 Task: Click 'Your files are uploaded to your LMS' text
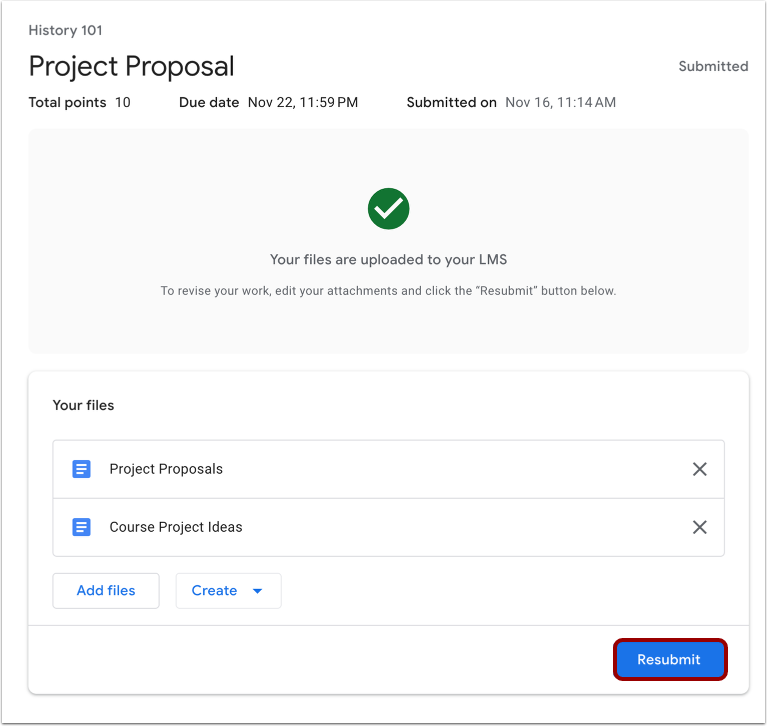tap(388, 259)
